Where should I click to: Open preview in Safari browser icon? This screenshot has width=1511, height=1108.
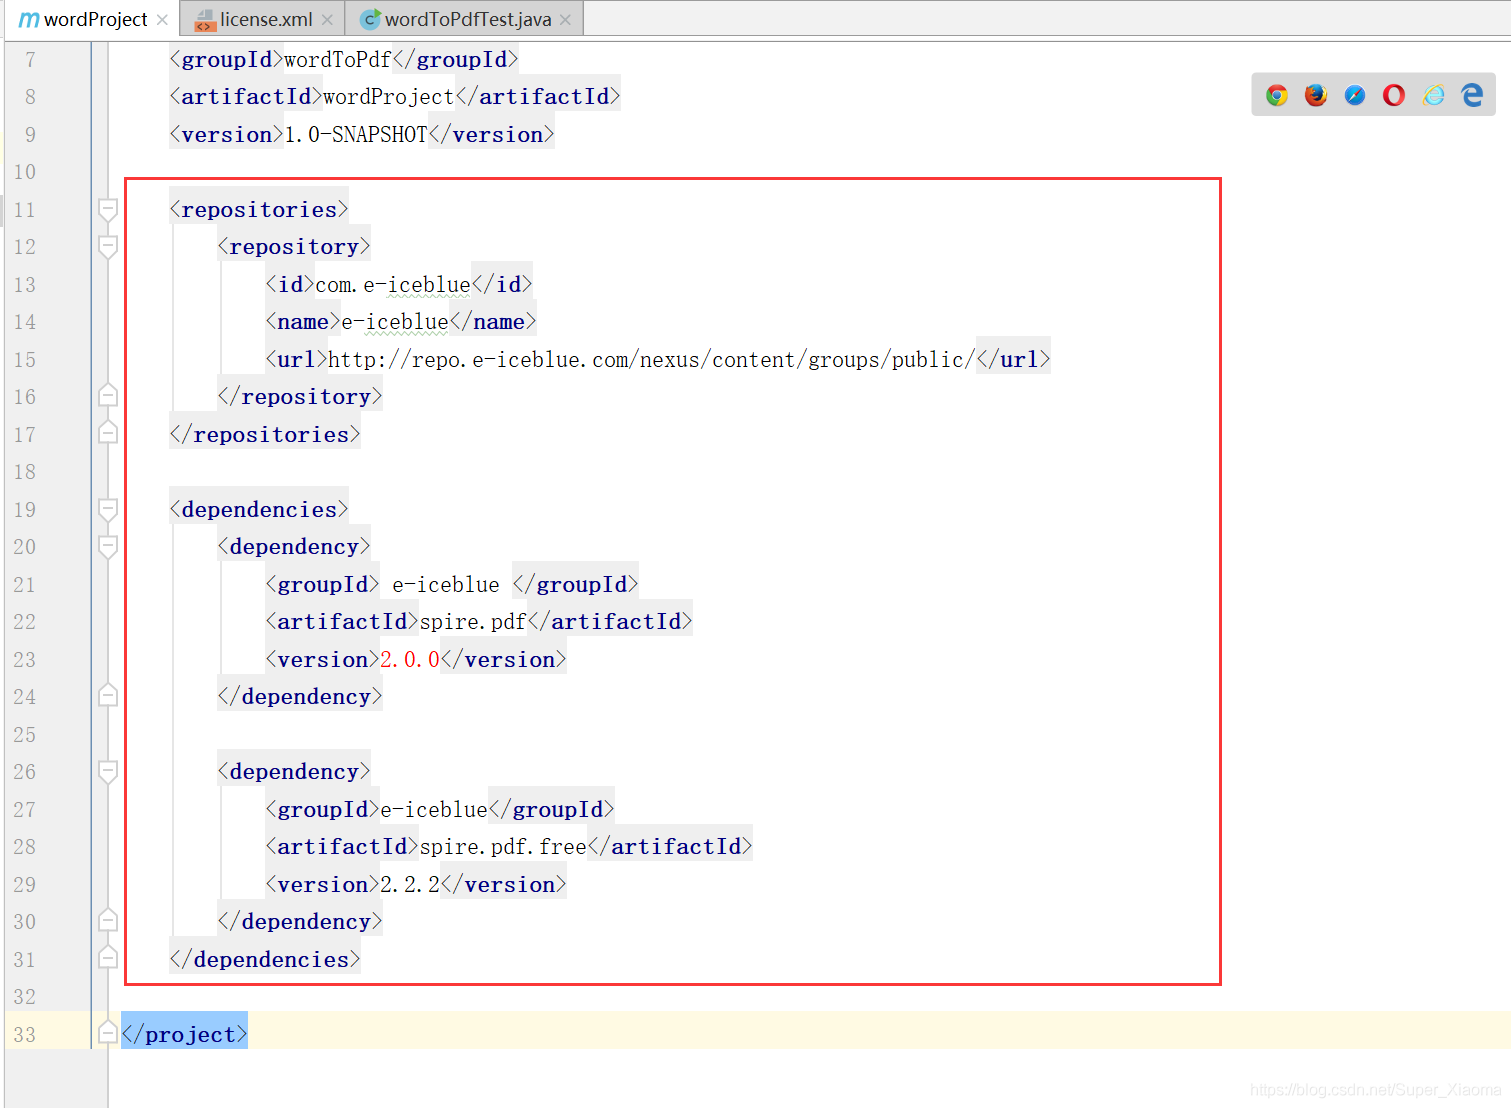click(1355, 95)
